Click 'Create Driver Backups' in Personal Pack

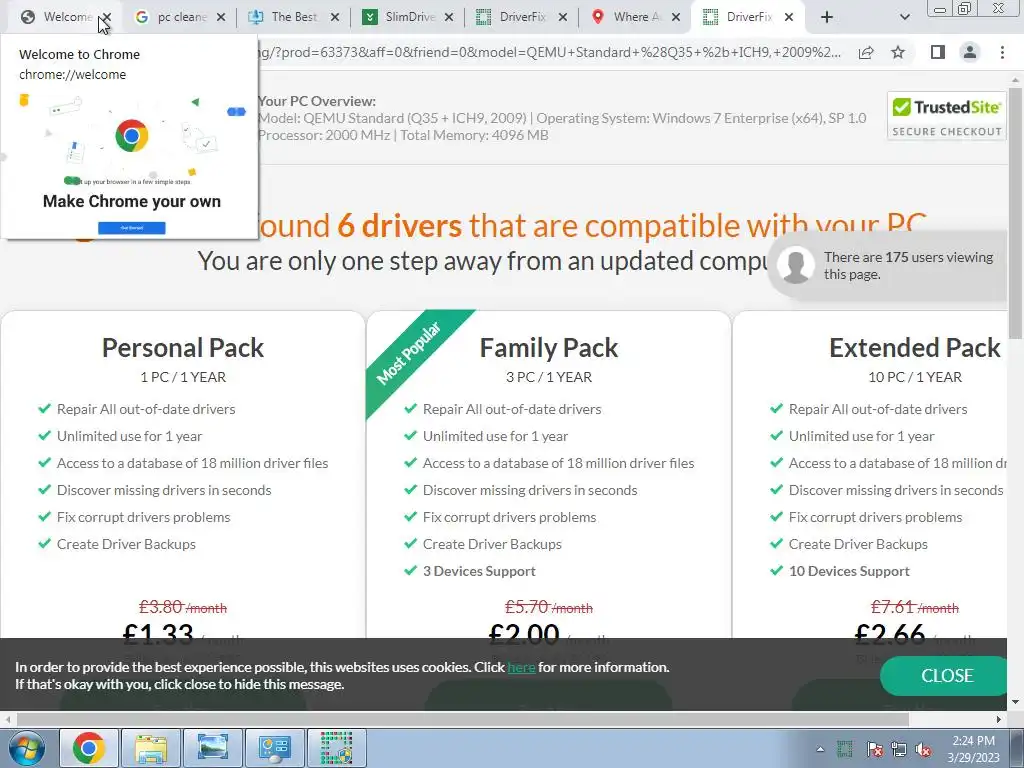(x=126, y=544)
